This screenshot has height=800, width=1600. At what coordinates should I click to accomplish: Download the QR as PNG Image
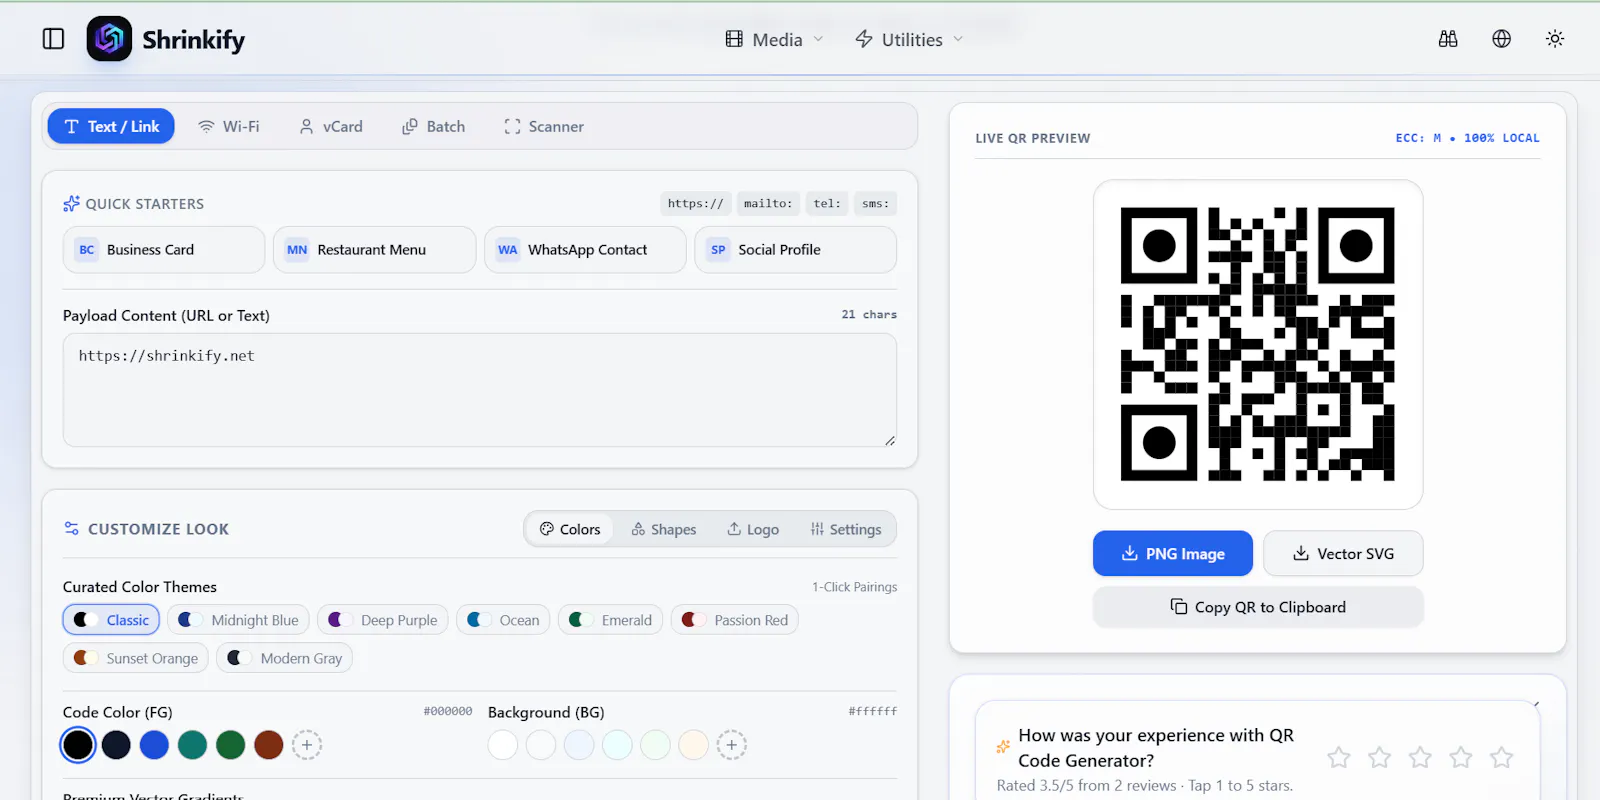coord(1173,553)
